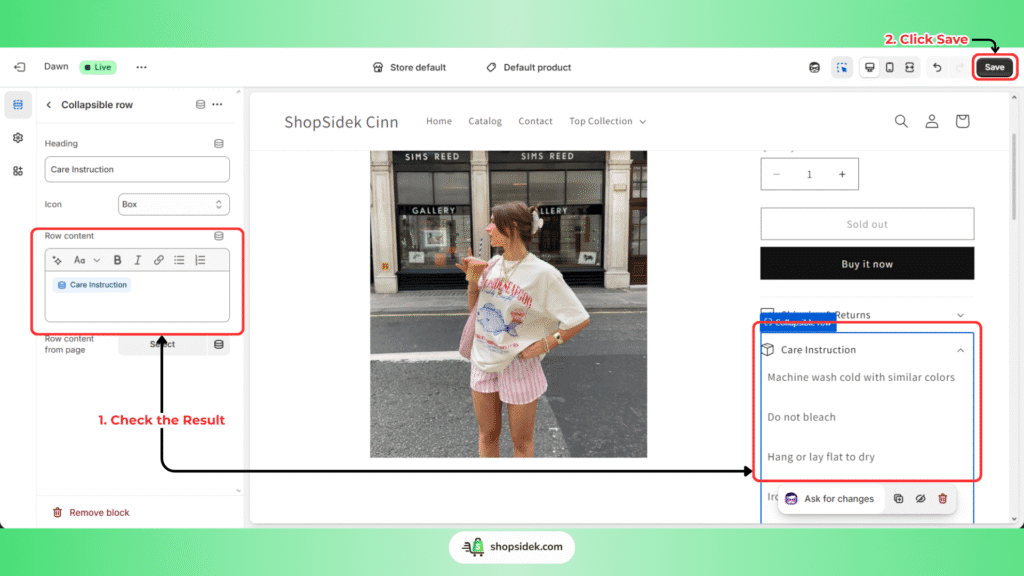Apply italic formatting in Row content
The image size is (1024, 576).
[138, 260]
